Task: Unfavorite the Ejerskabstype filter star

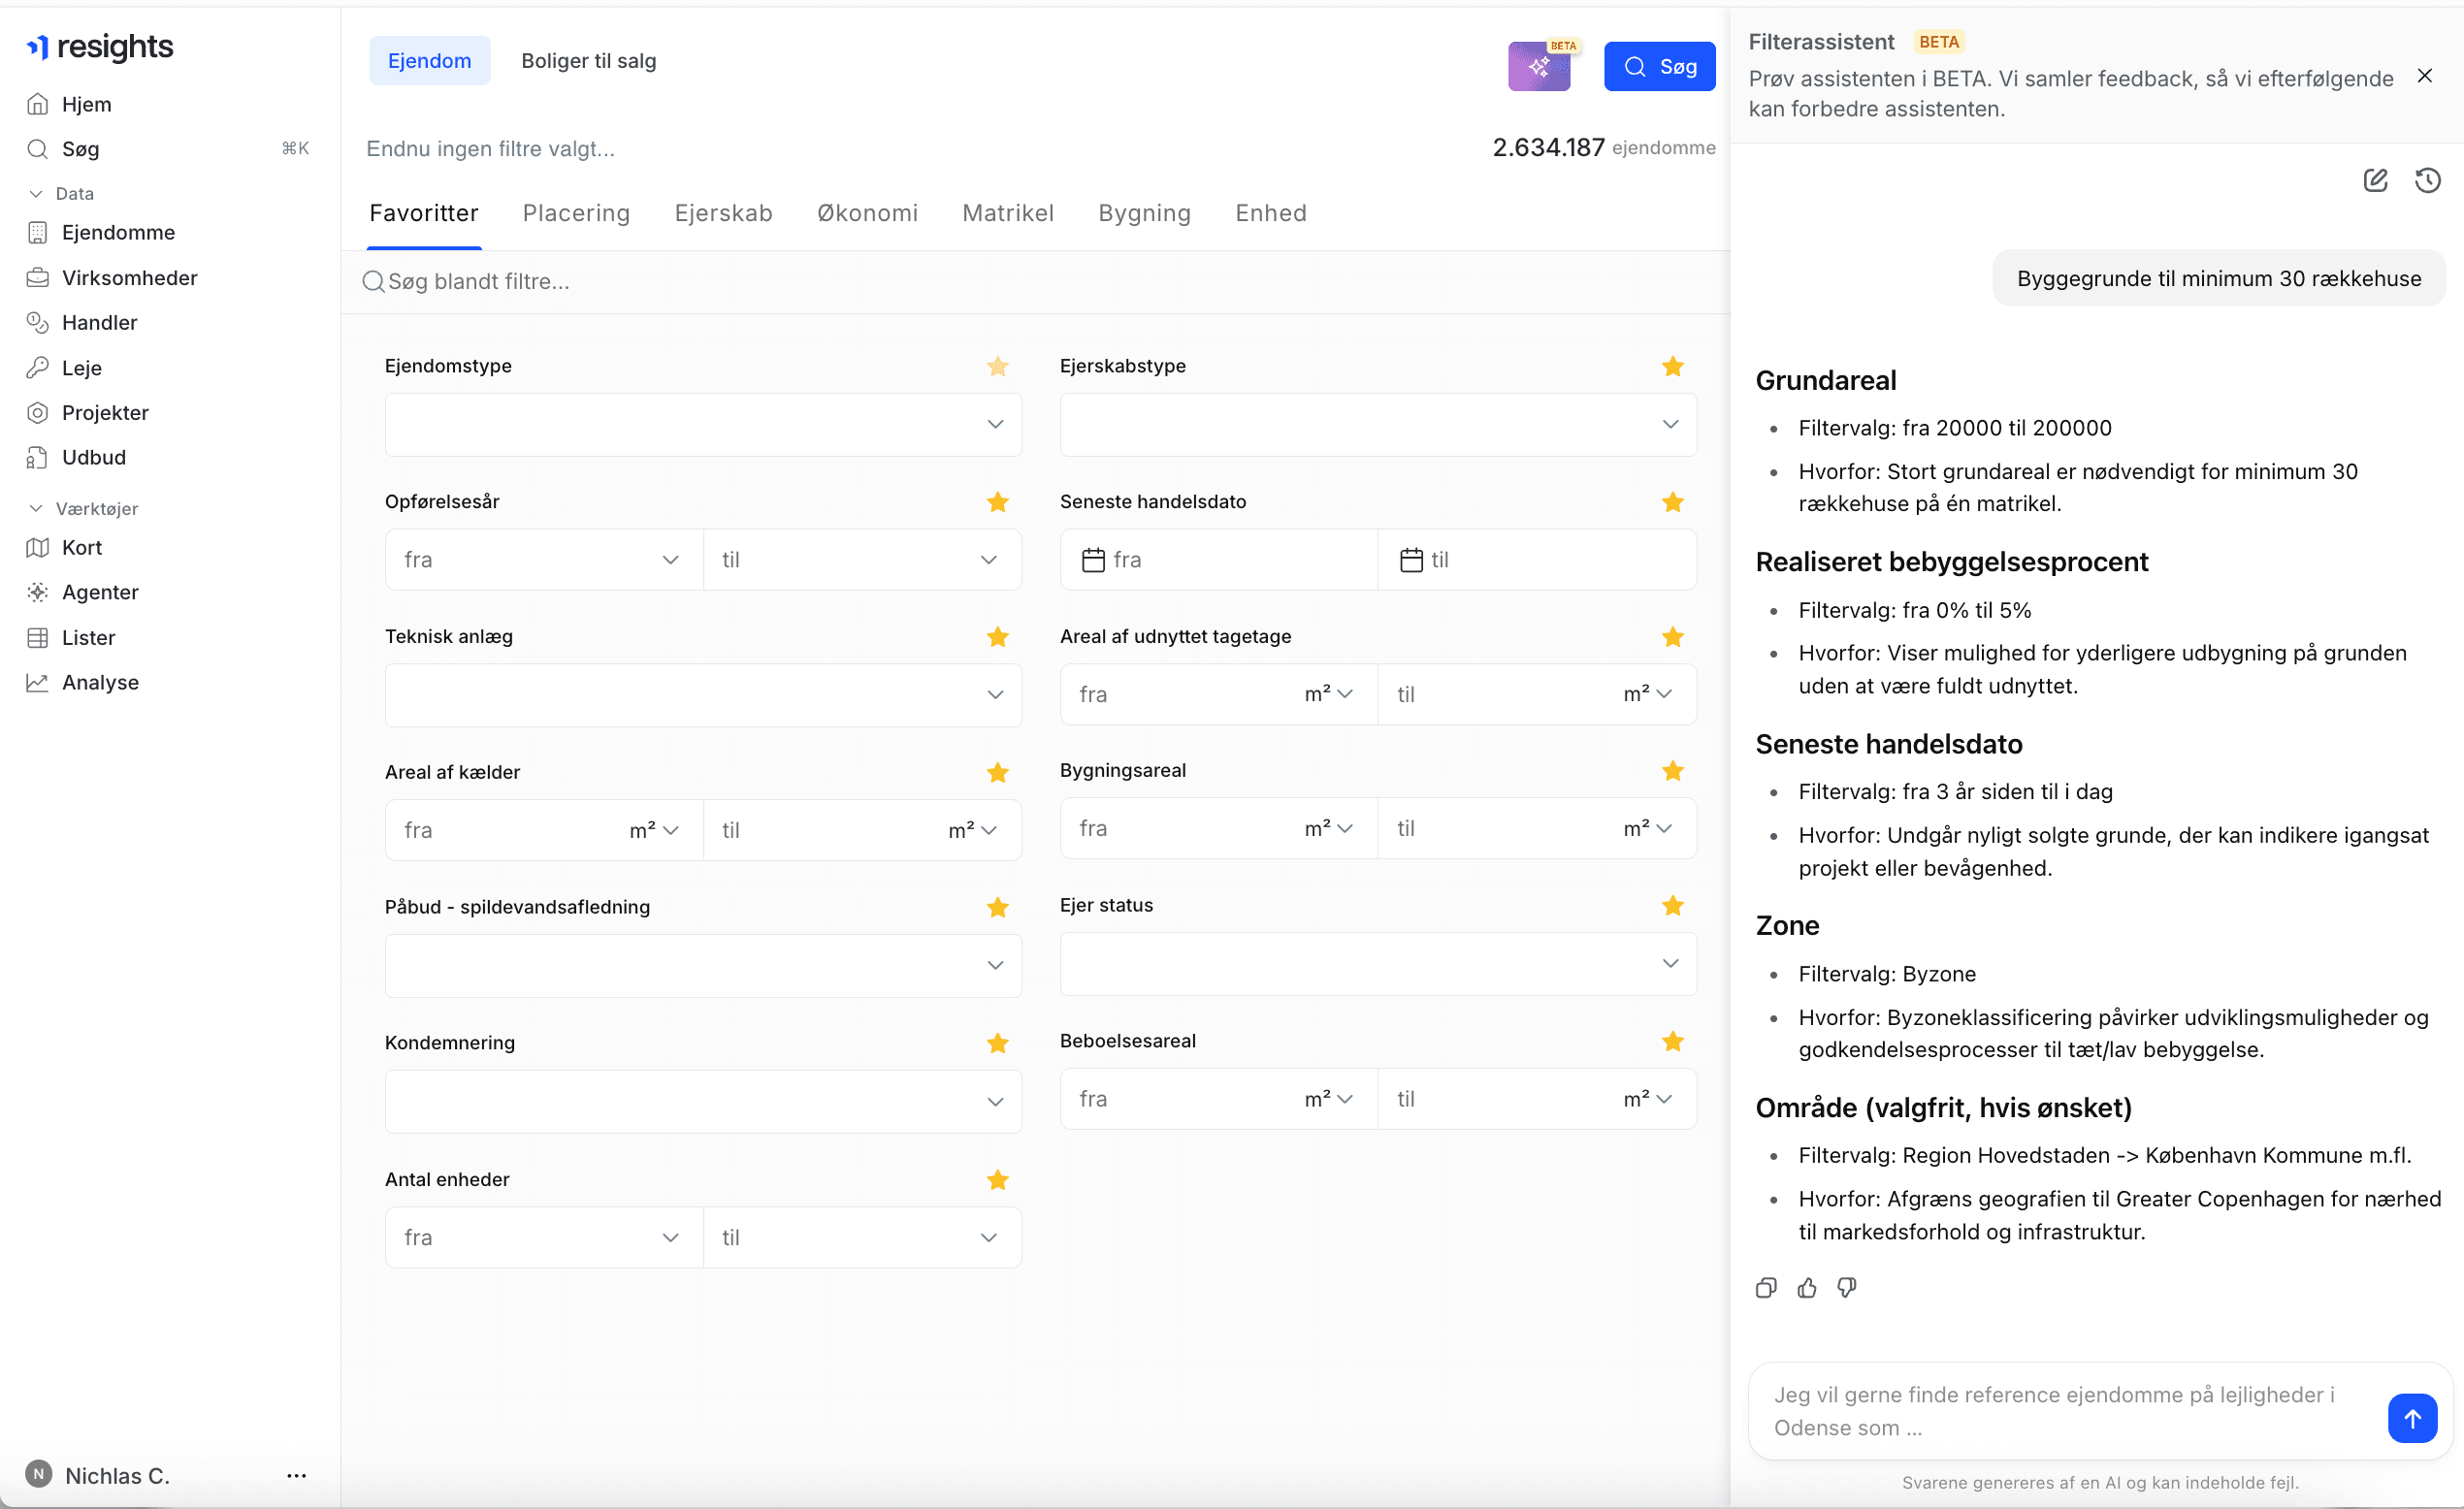Action: pos(1673,367)
